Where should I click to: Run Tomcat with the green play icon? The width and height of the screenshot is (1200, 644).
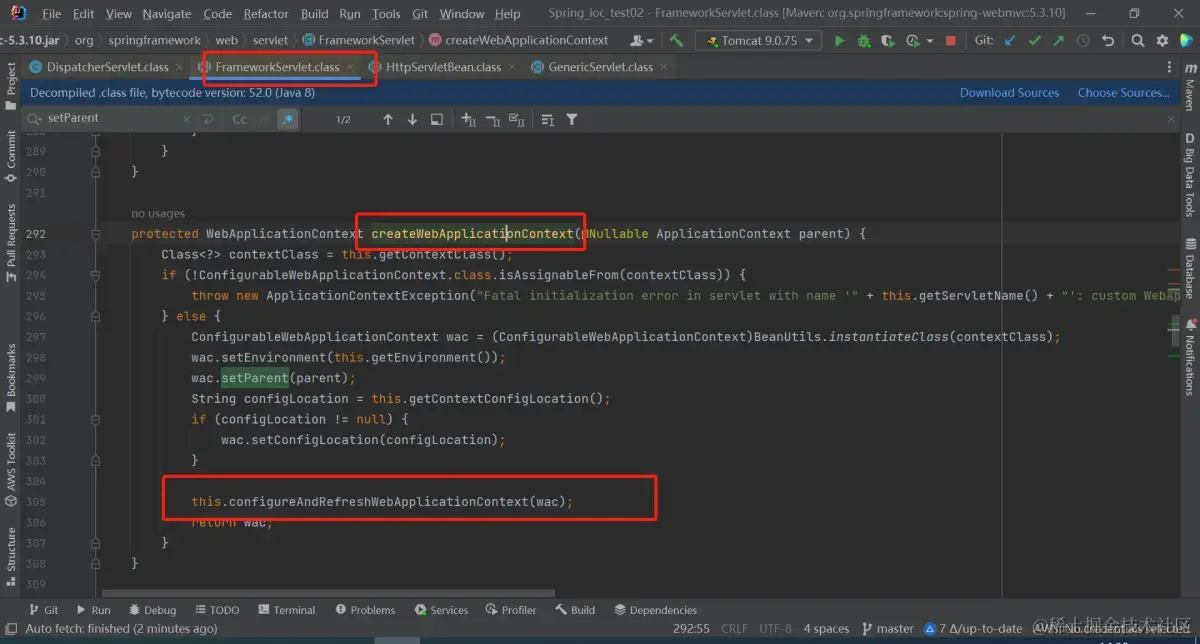pos(839,41)
